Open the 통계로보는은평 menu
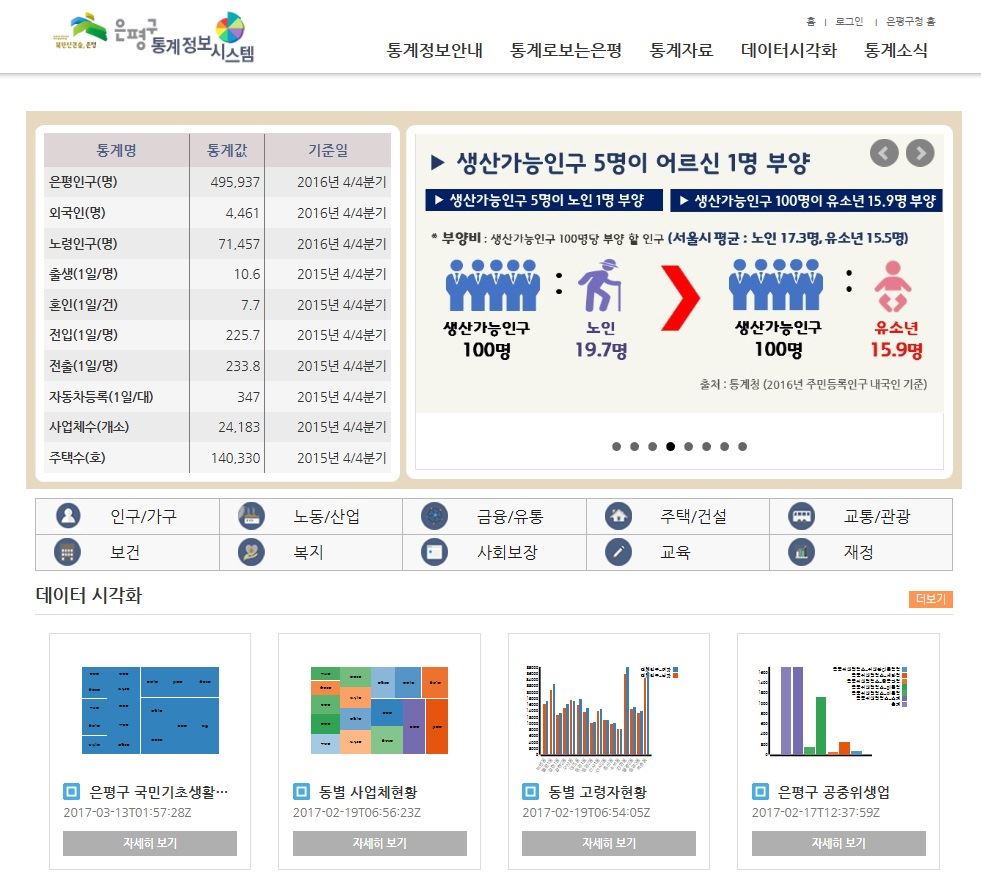Viewport: 981px width, 875px height. tap(565, 50)
